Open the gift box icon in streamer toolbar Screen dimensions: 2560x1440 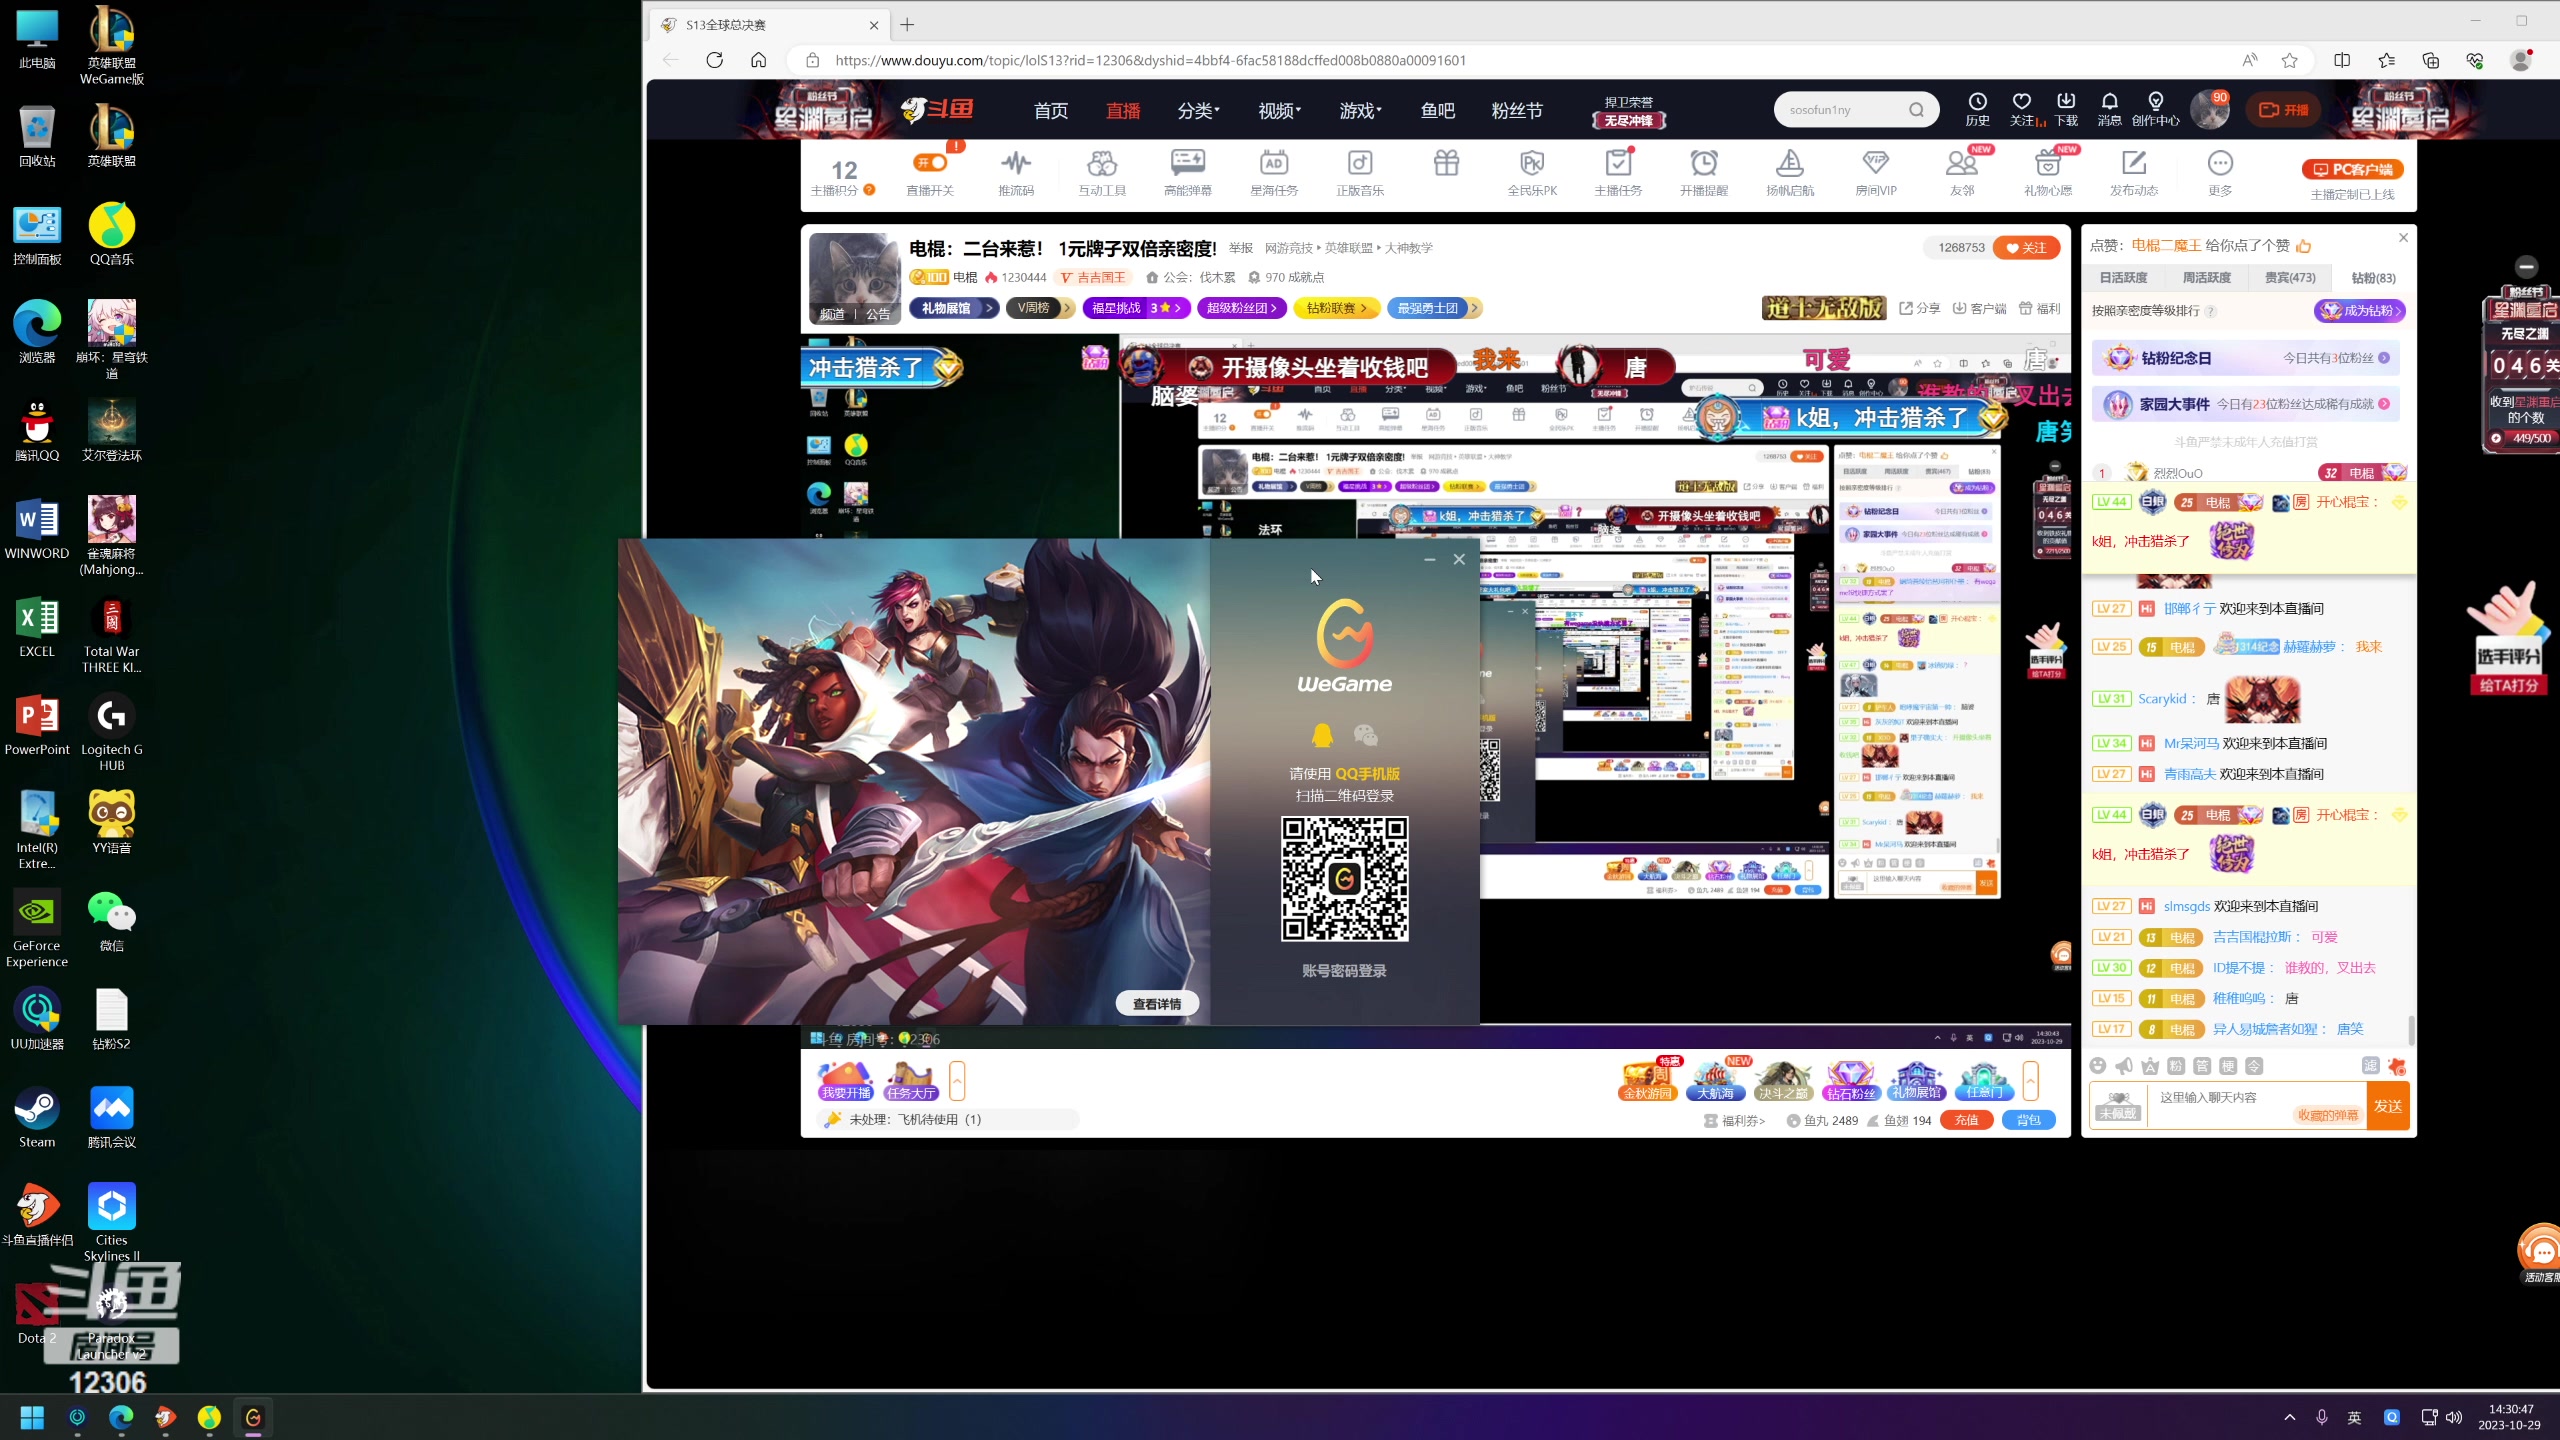click(1446, 163)
